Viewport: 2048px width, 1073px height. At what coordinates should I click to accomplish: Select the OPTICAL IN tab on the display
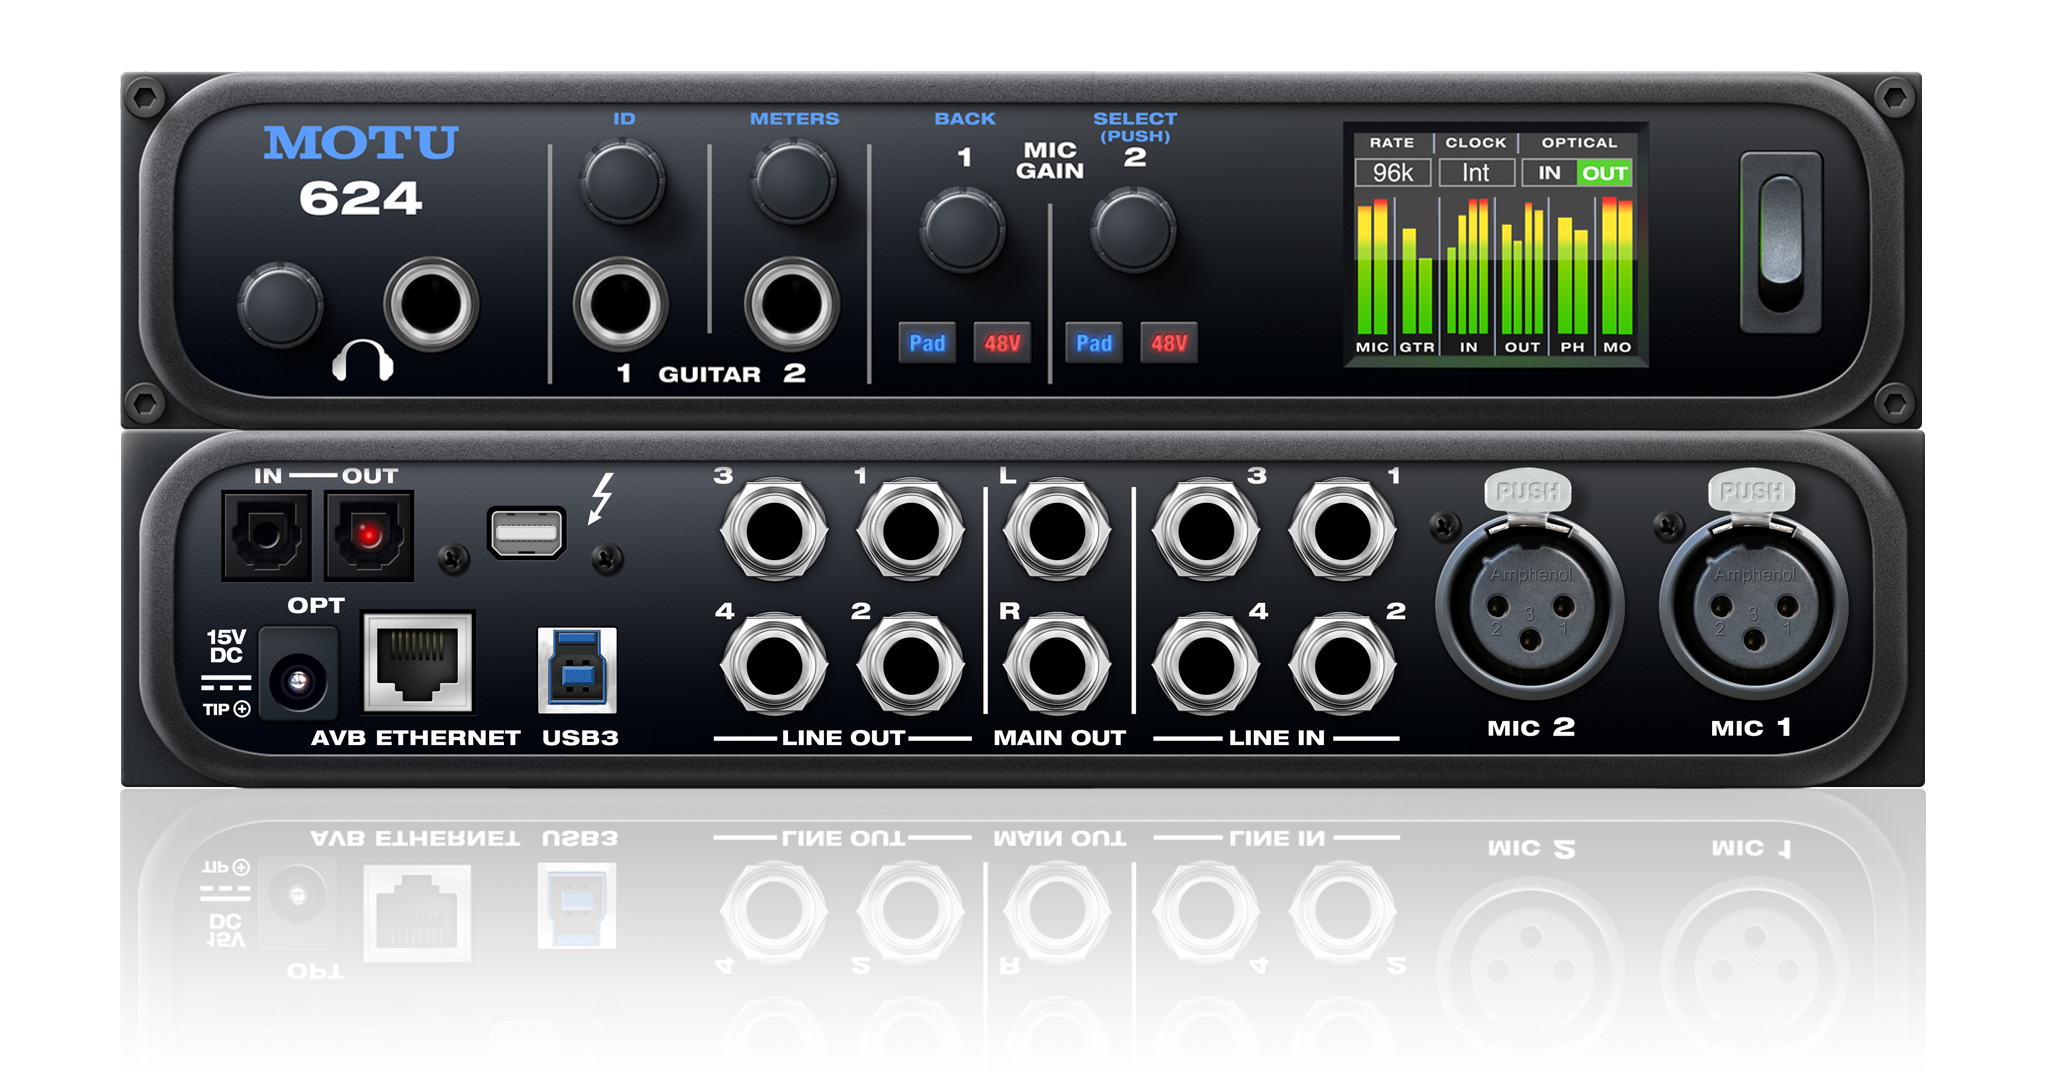[1548, 172]
